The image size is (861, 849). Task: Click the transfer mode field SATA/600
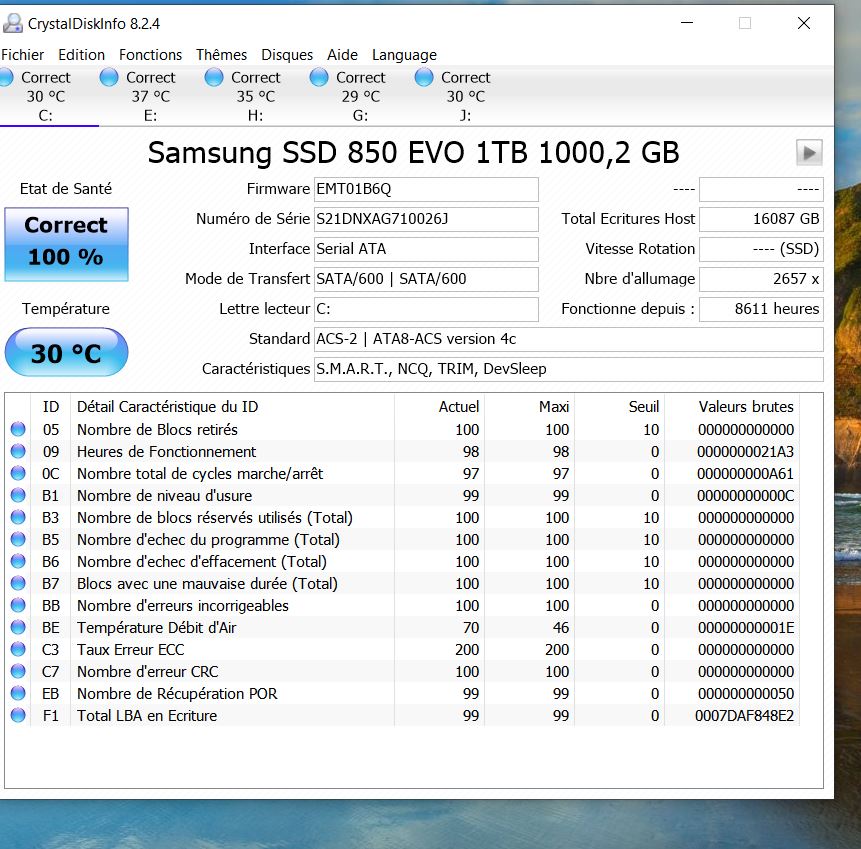[426, 279]
